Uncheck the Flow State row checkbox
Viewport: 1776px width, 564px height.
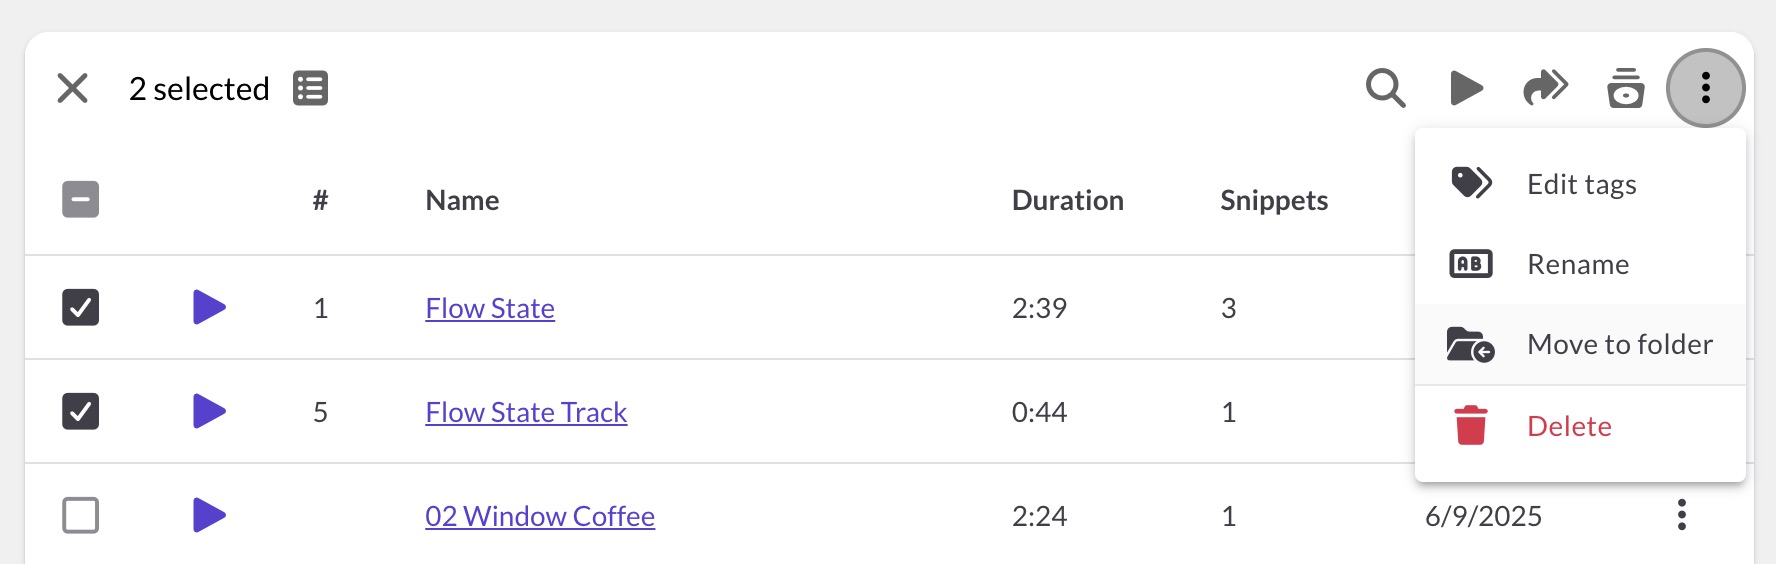click(x=81, y=307)
